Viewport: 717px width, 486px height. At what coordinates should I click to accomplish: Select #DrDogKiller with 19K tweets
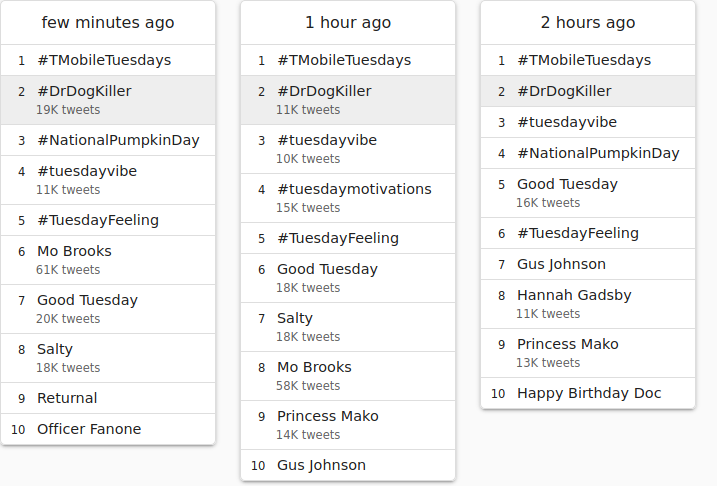pos(108,100)
